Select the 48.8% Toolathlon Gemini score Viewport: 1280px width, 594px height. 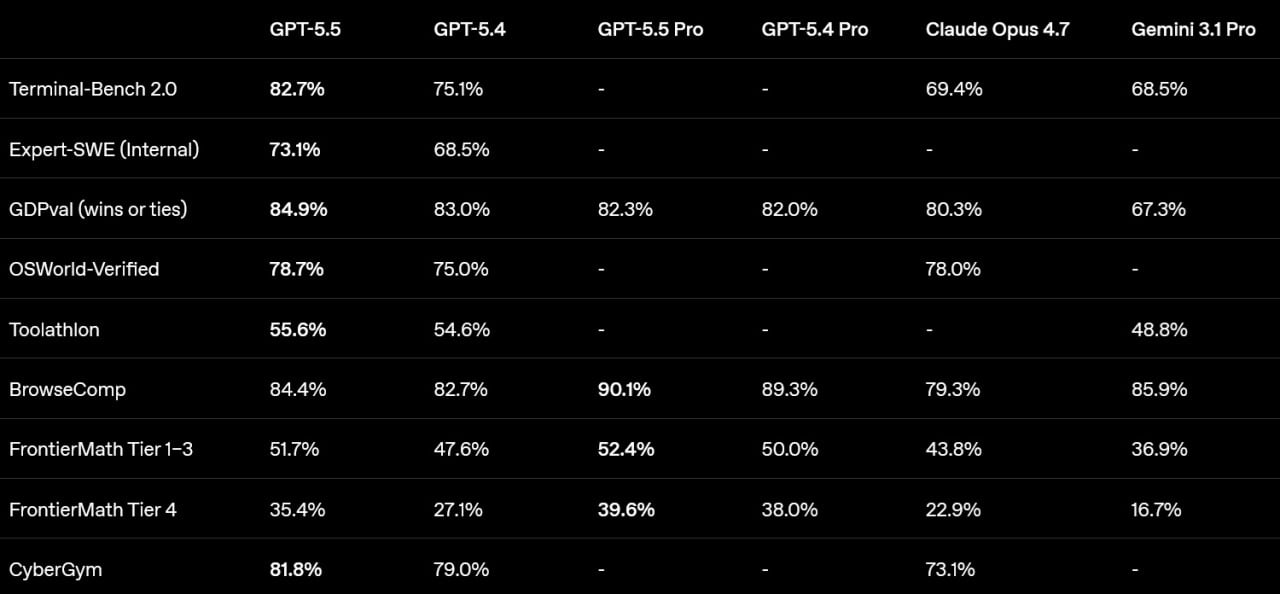pyautogui.click(x=1159, y=329)
